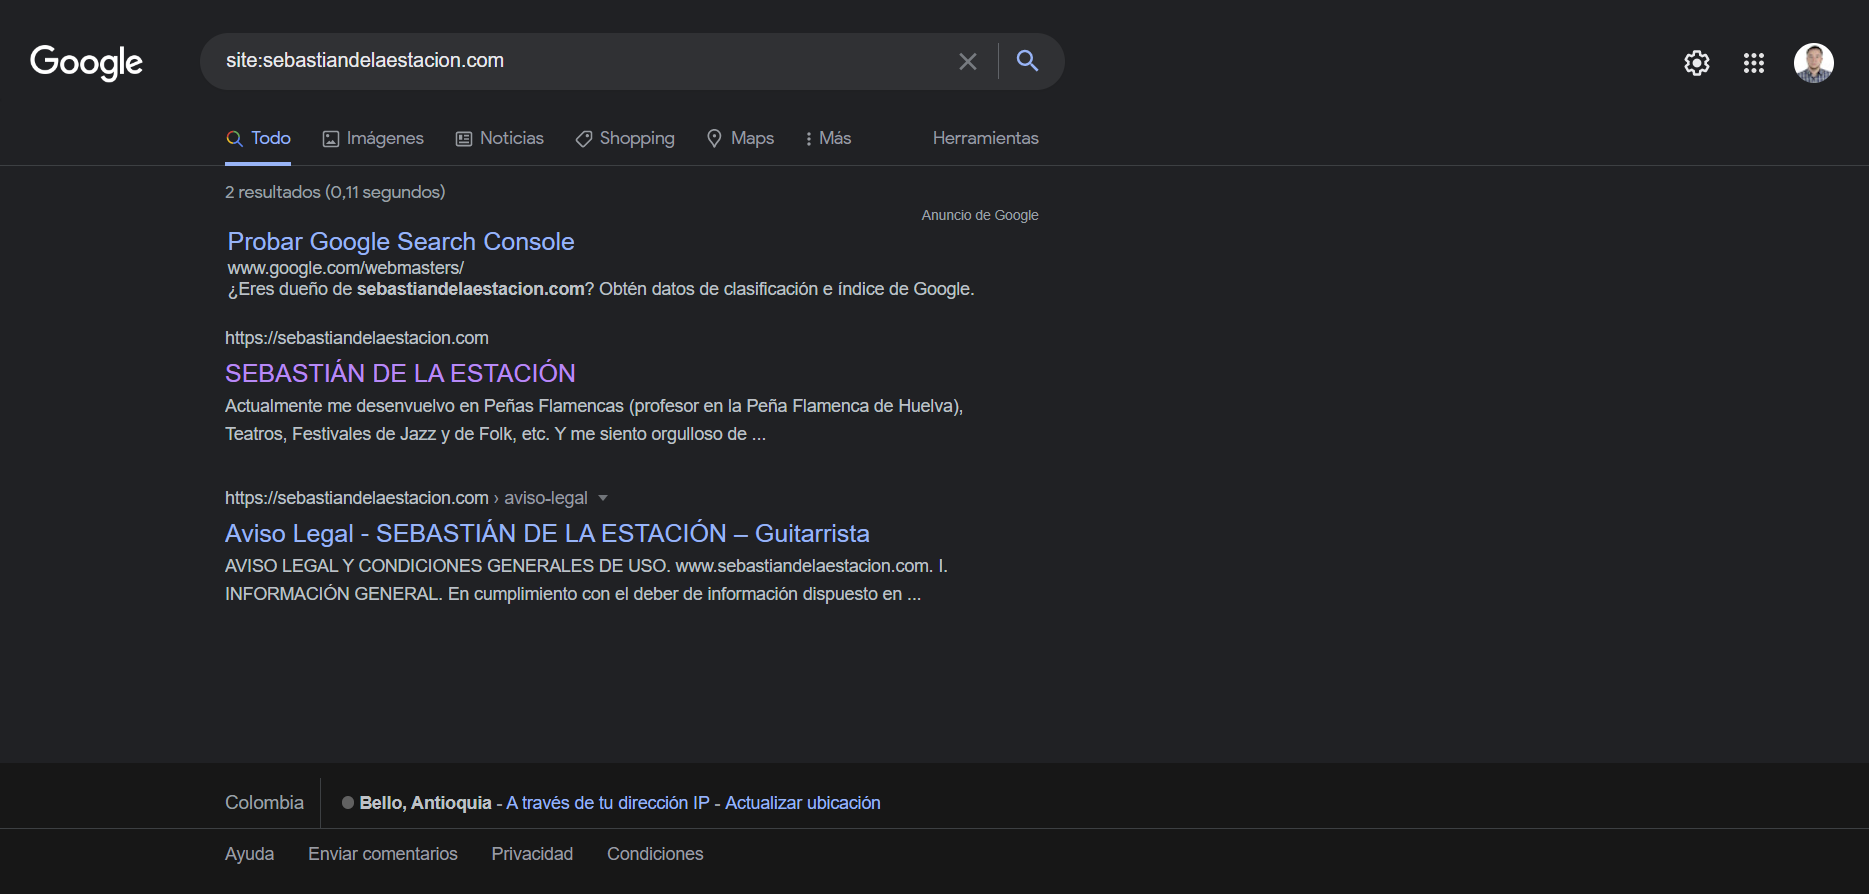Click the Actualizar ubicación link

click(803, 803)
